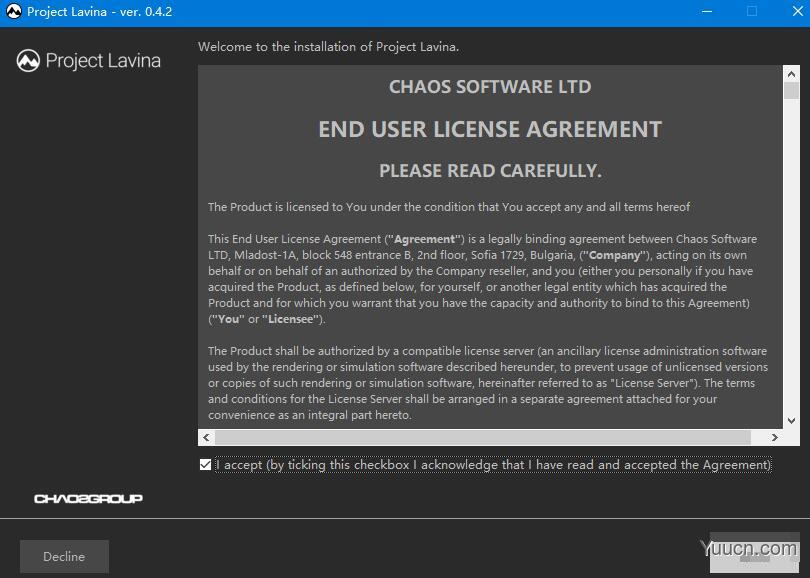The height and width of the screenshot is (578, 810).
Task: Close the Project Lavina installer
Action: click(797, 11)
